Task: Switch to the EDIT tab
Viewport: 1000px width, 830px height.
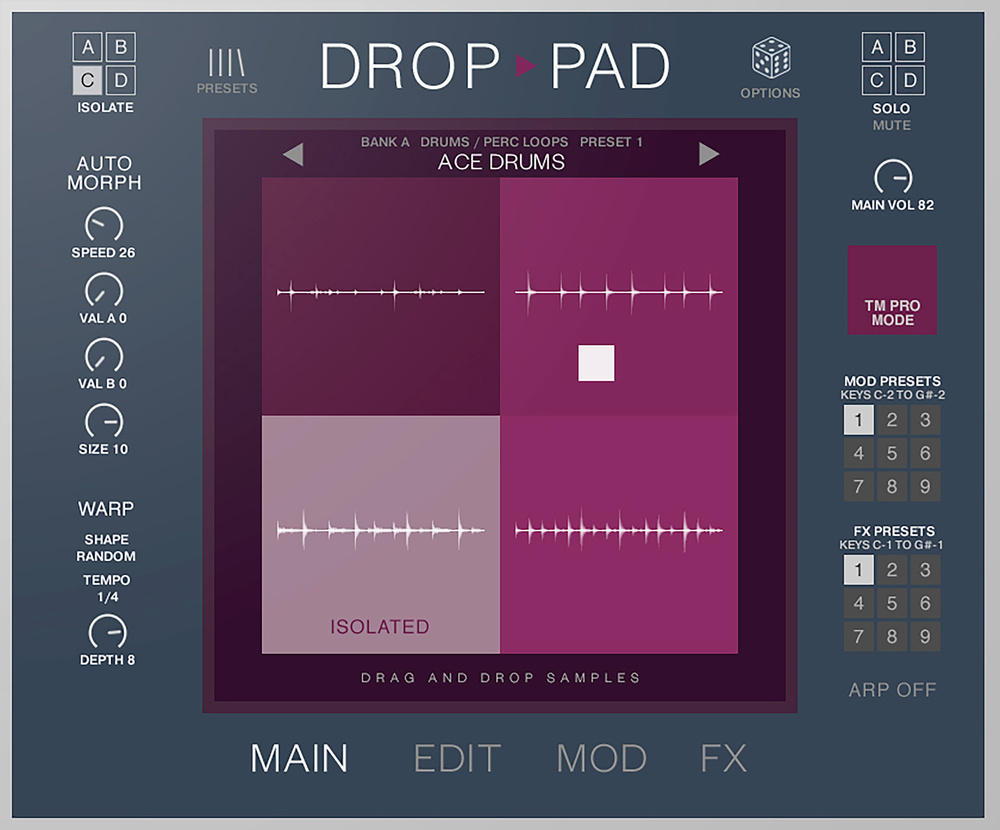Action: tap(457, 758)
